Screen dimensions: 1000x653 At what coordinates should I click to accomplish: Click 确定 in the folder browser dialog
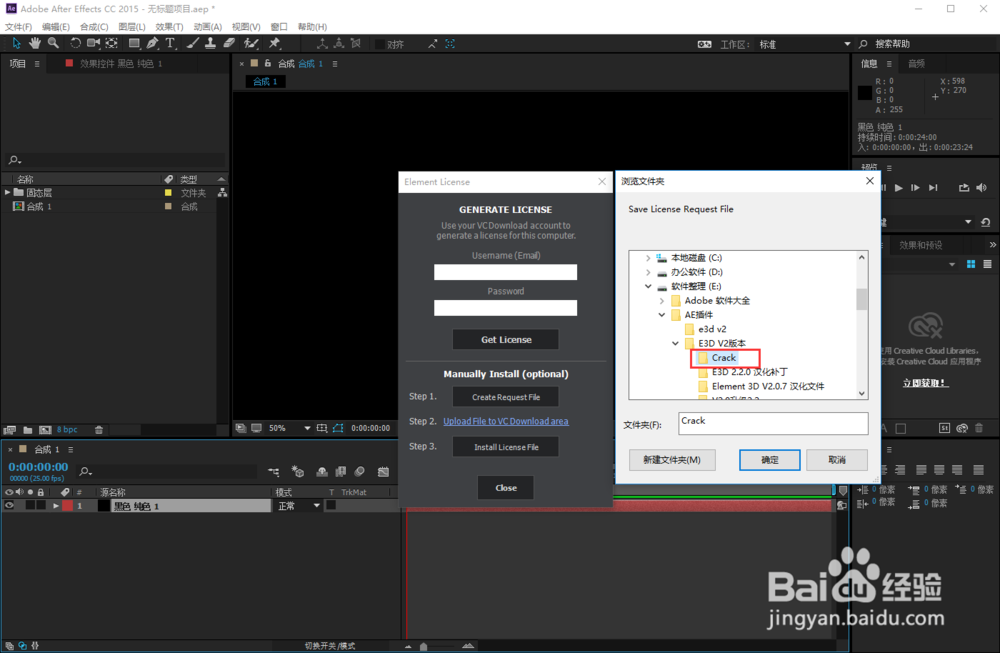click(770, 460)
